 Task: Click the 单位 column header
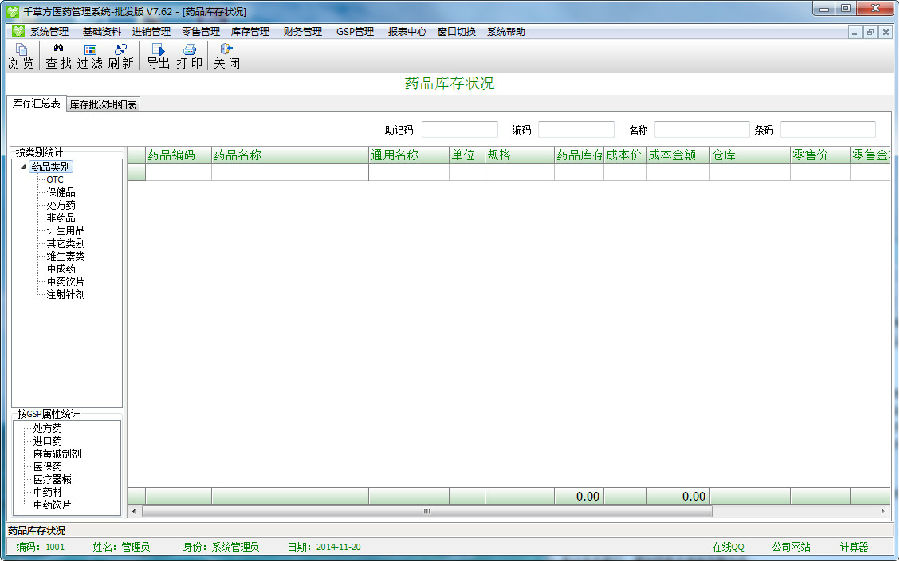pos(467,155)
